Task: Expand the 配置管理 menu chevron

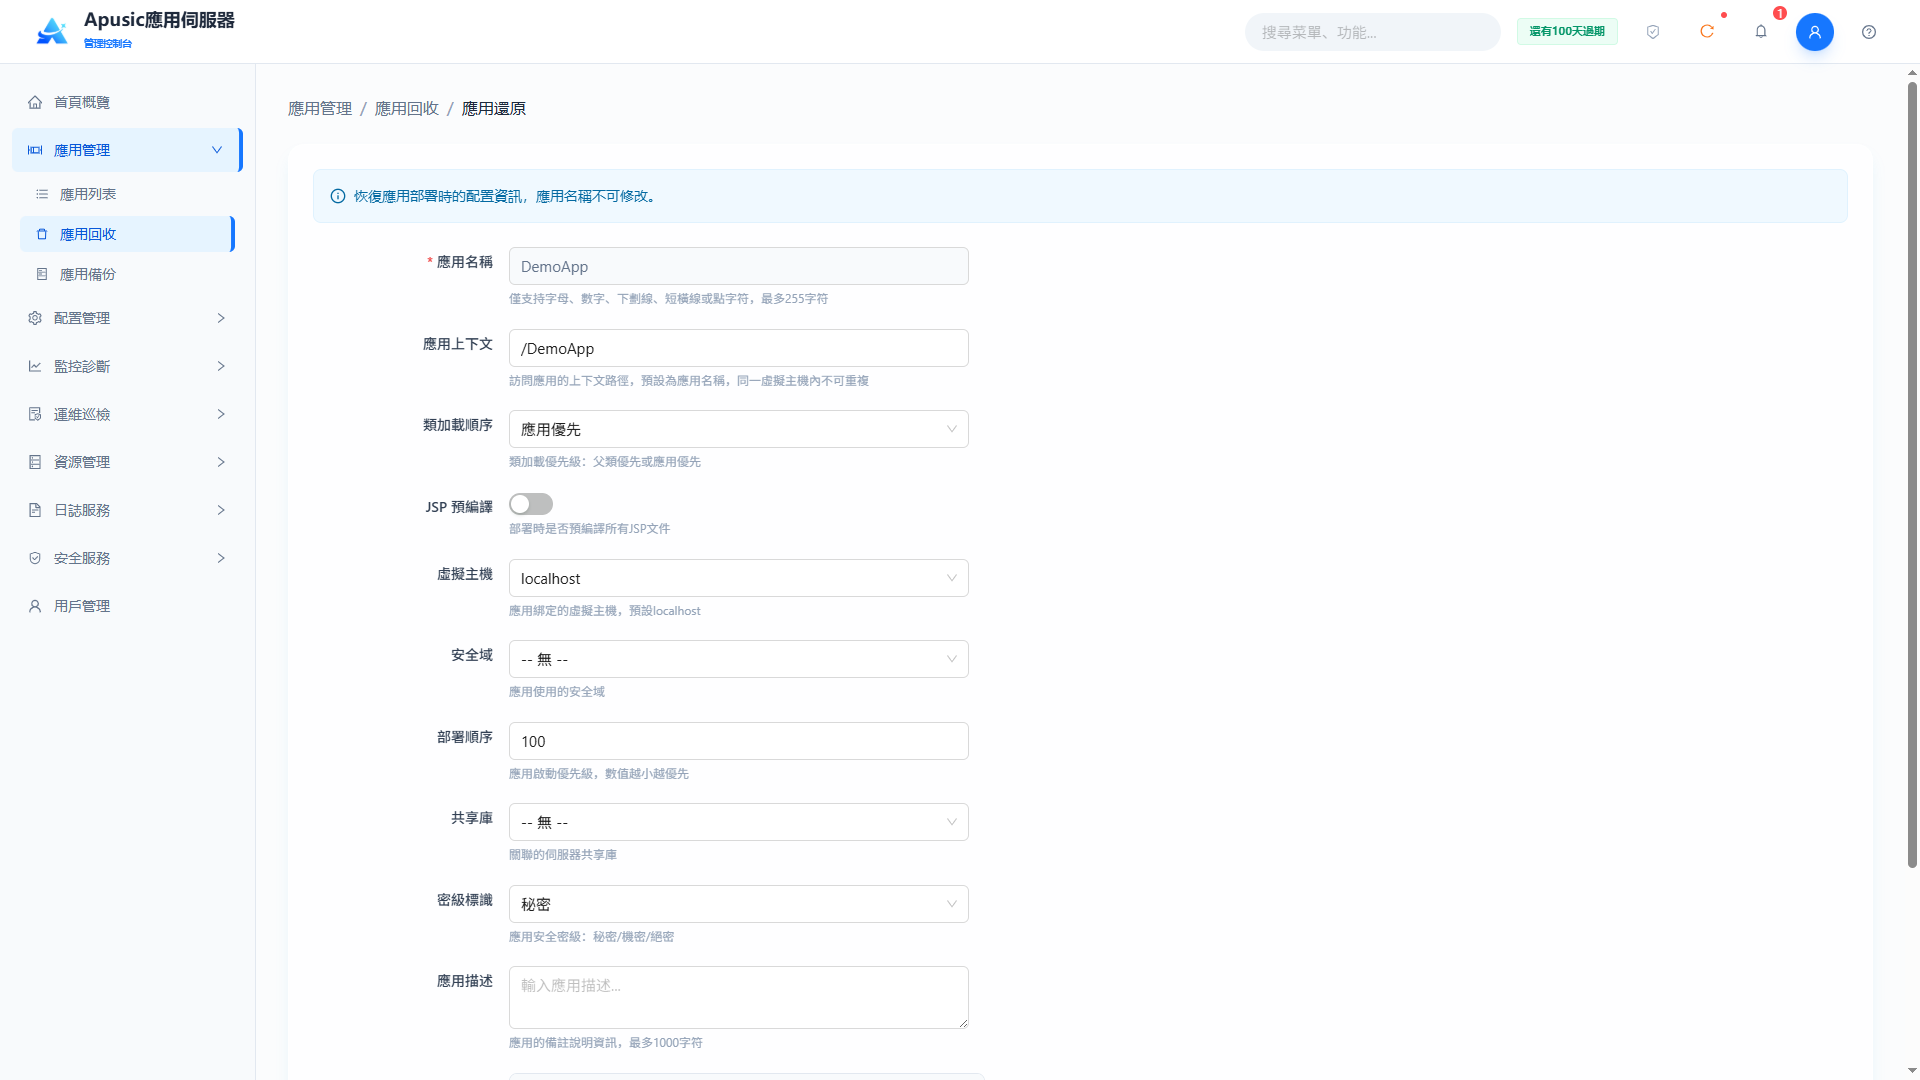Action: click(x=221, y=318)
